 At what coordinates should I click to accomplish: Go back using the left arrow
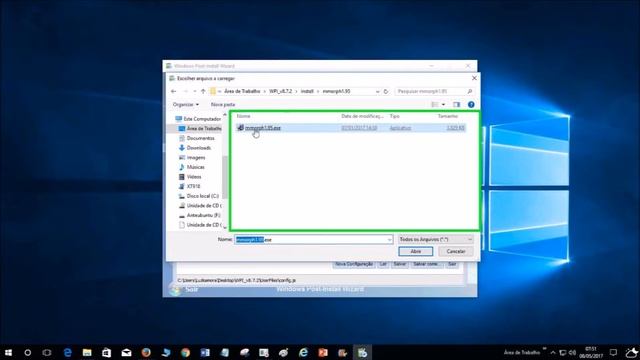[x=174, y=91]
